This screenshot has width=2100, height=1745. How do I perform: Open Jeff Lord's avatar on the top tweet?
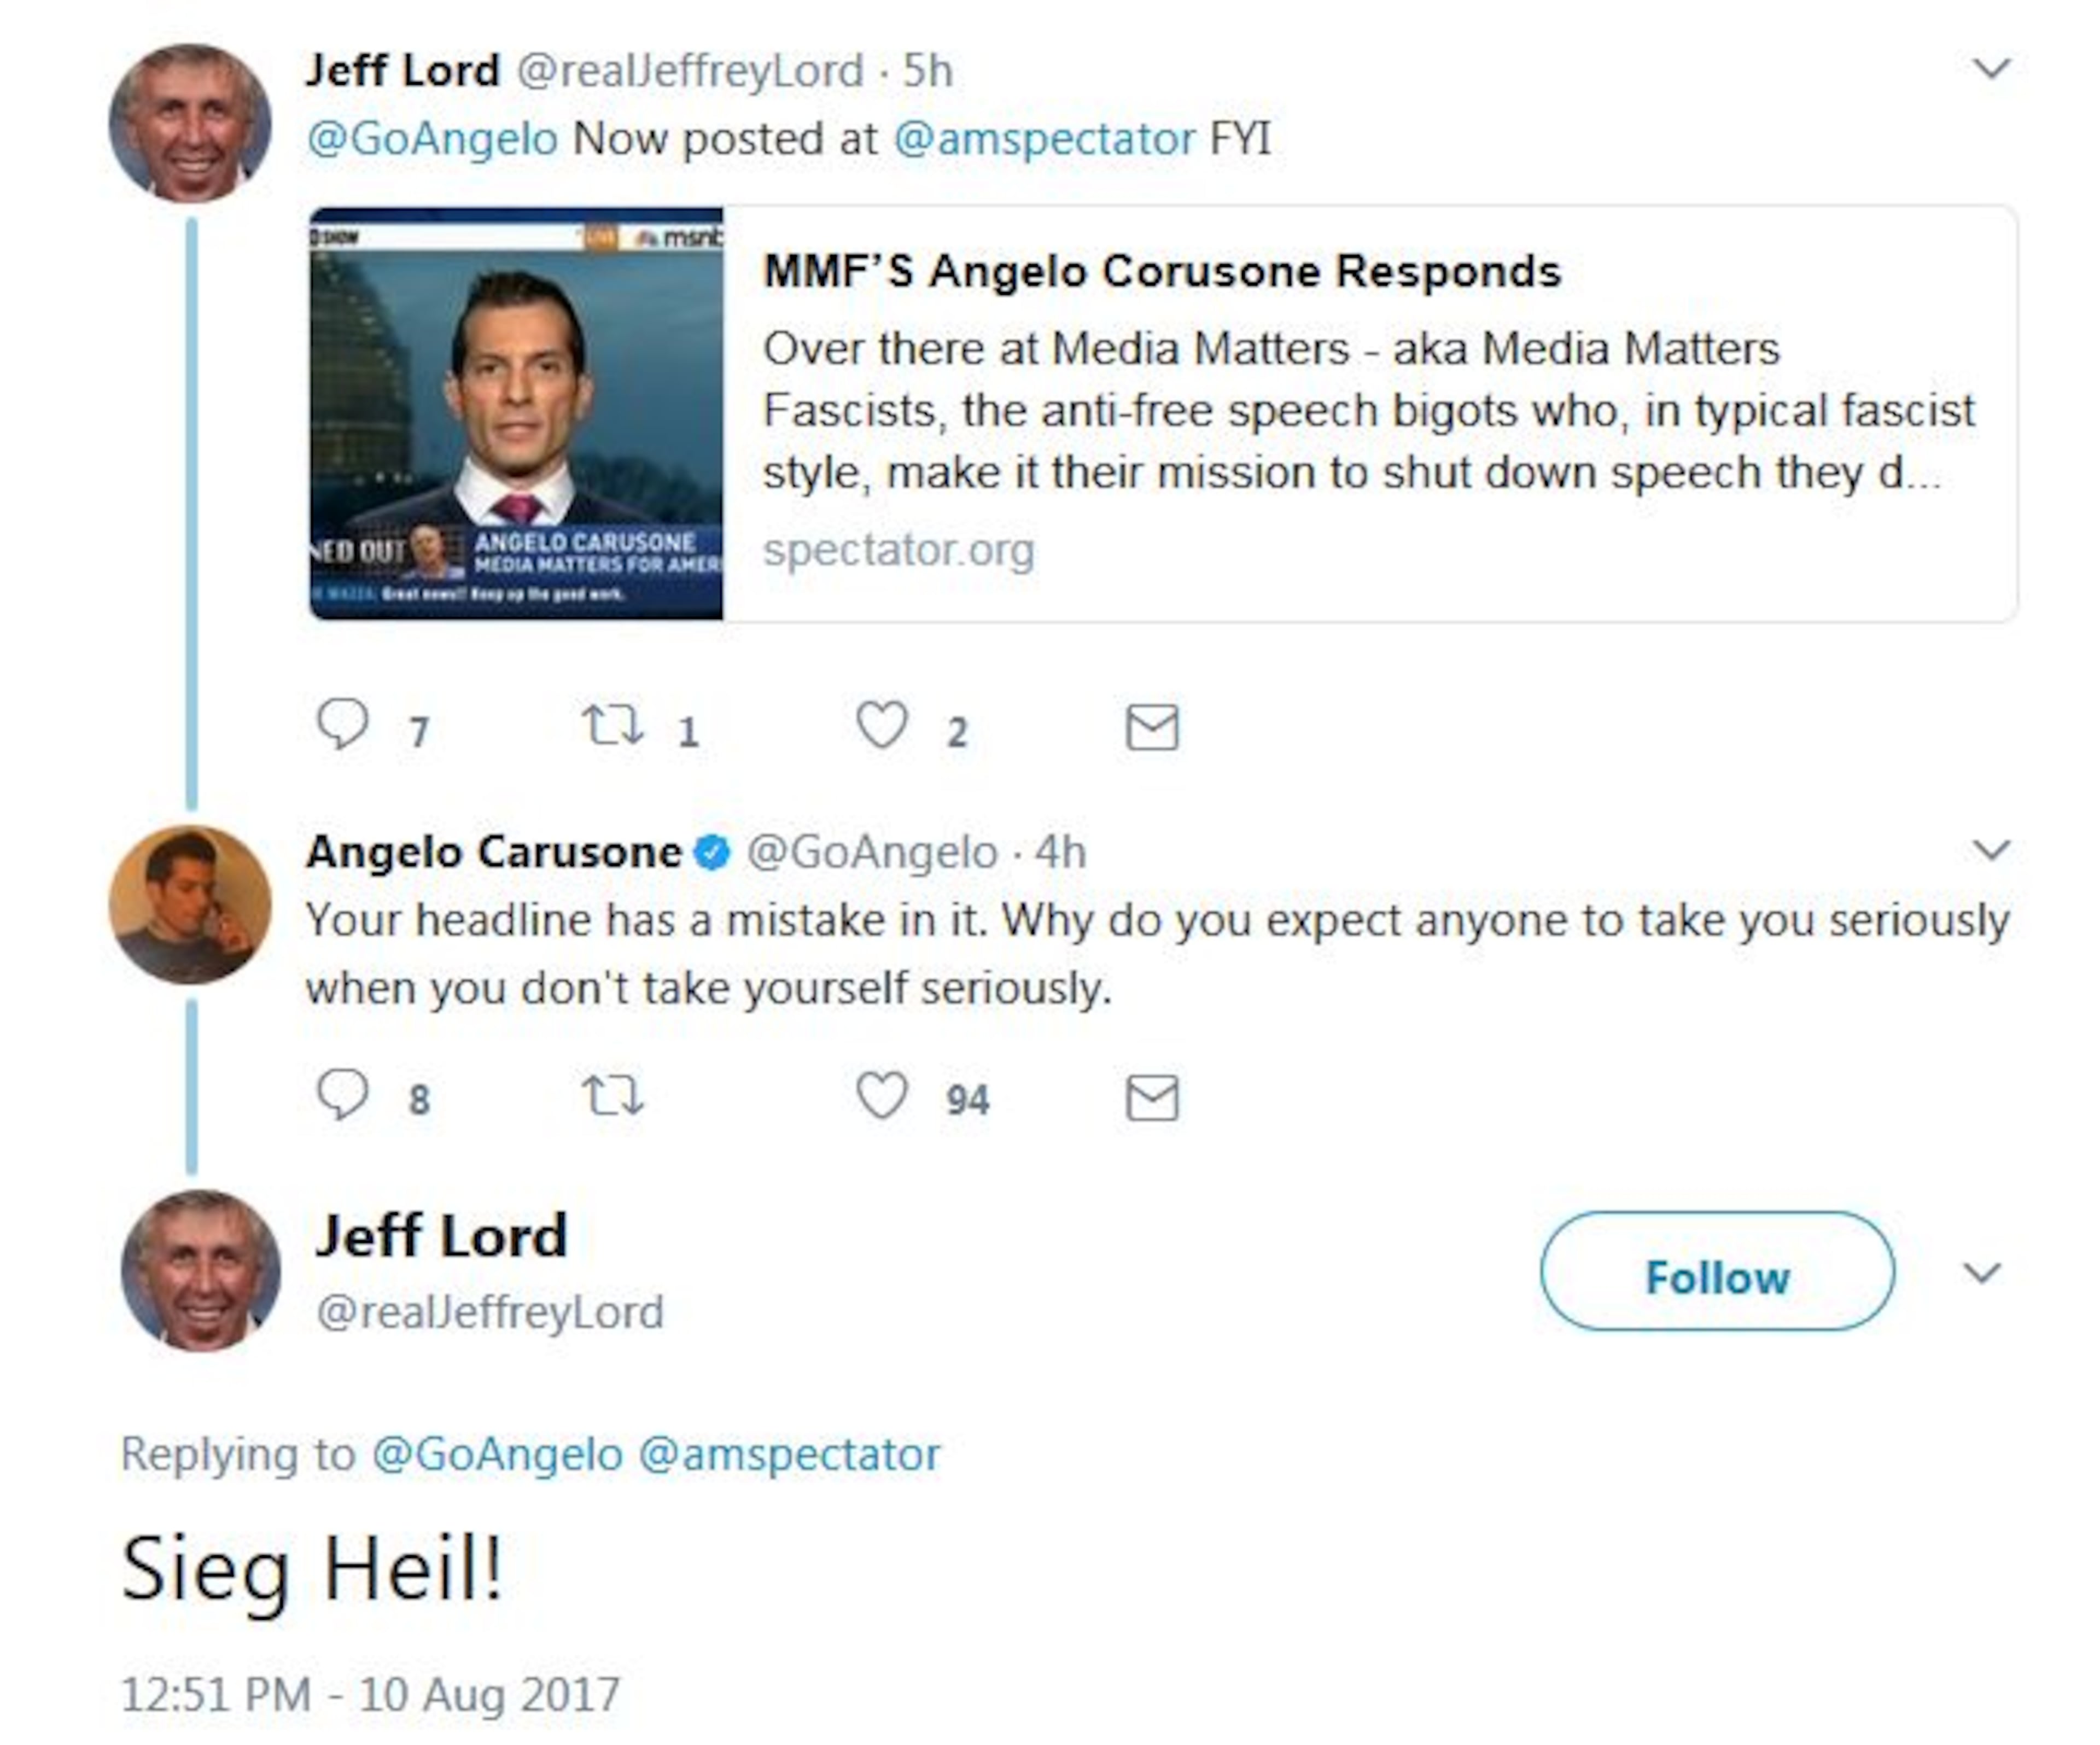point(190,124)
